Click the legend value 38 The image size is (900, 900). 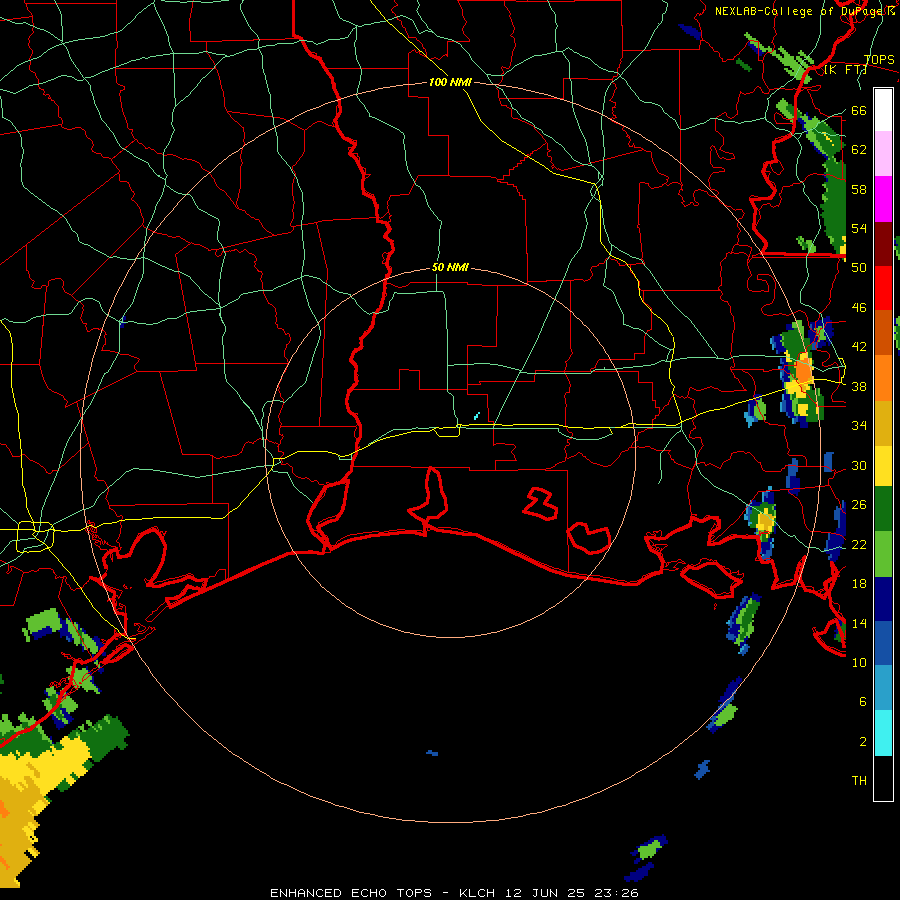[859, 386]
